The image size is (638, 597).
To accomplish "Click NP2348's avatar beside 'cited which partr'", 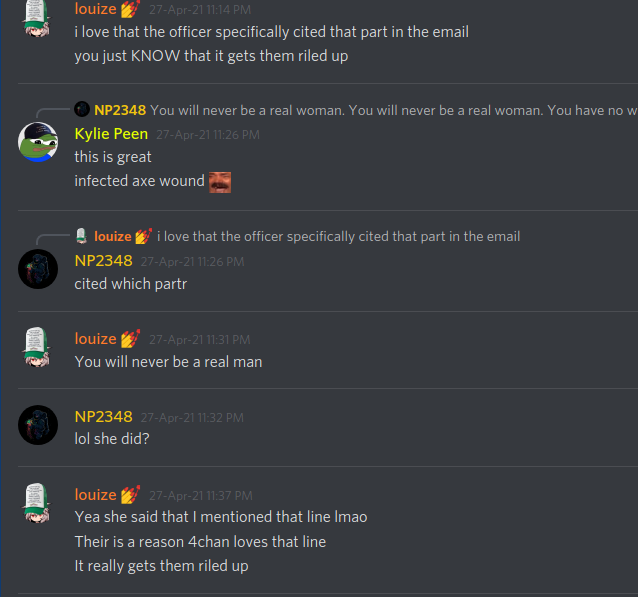I will coord(38,269).
